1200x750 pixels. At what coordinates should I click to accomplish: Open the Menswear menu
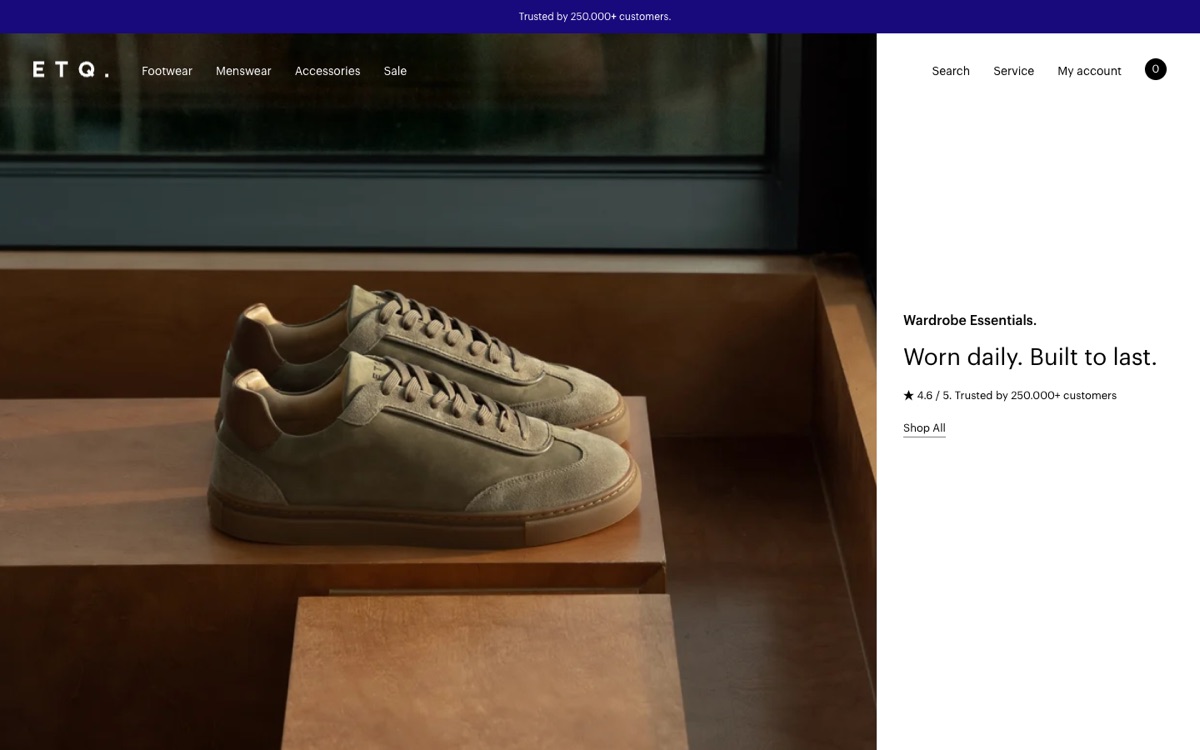point(243,71)
